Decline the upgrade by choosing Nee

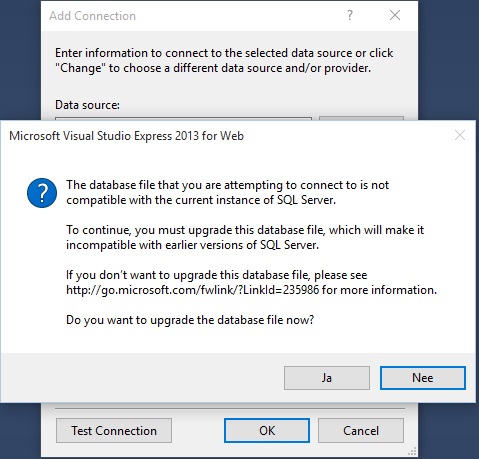[x=423, y=378]
